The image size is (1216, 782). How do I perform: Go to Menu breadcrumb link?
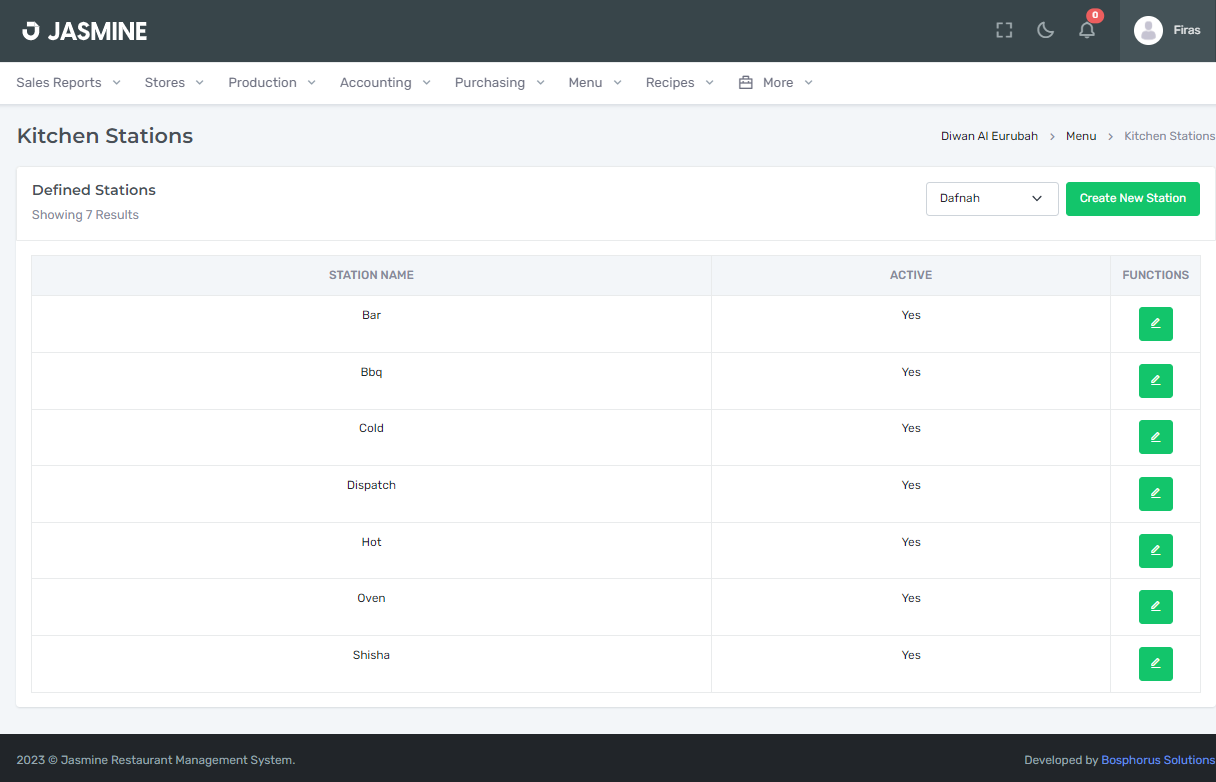pyautogui.click(x=1081, y=136)
